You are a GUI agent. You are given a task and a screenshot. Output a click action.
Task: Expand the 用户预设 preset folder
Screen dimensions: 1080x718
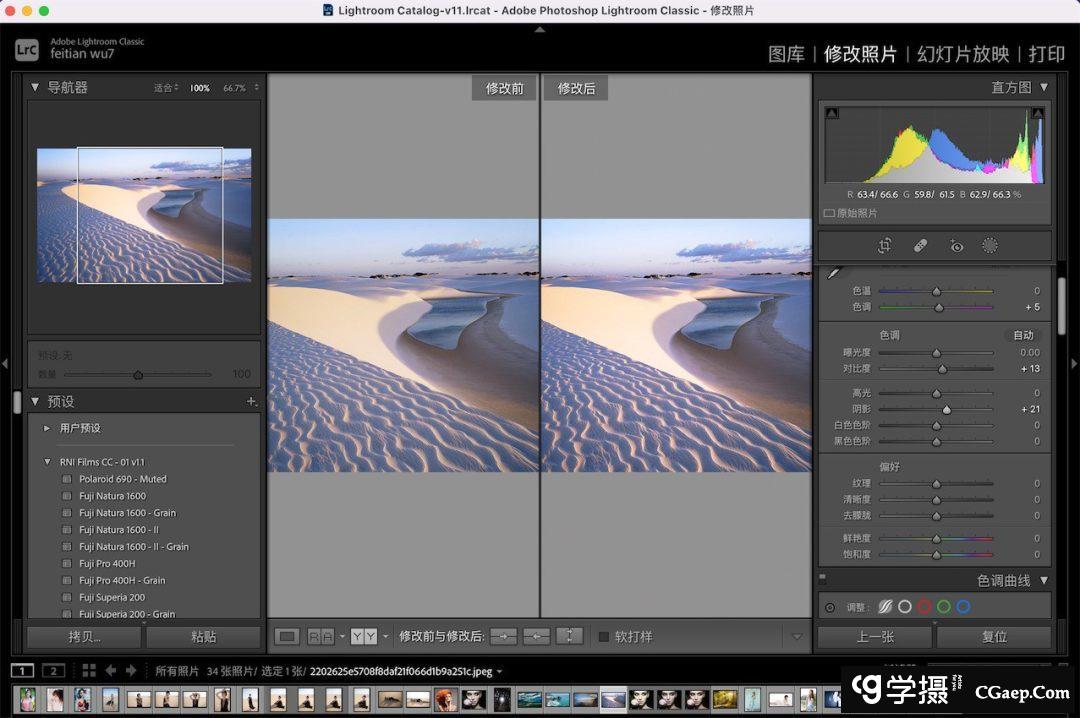(x=47, y=428)
